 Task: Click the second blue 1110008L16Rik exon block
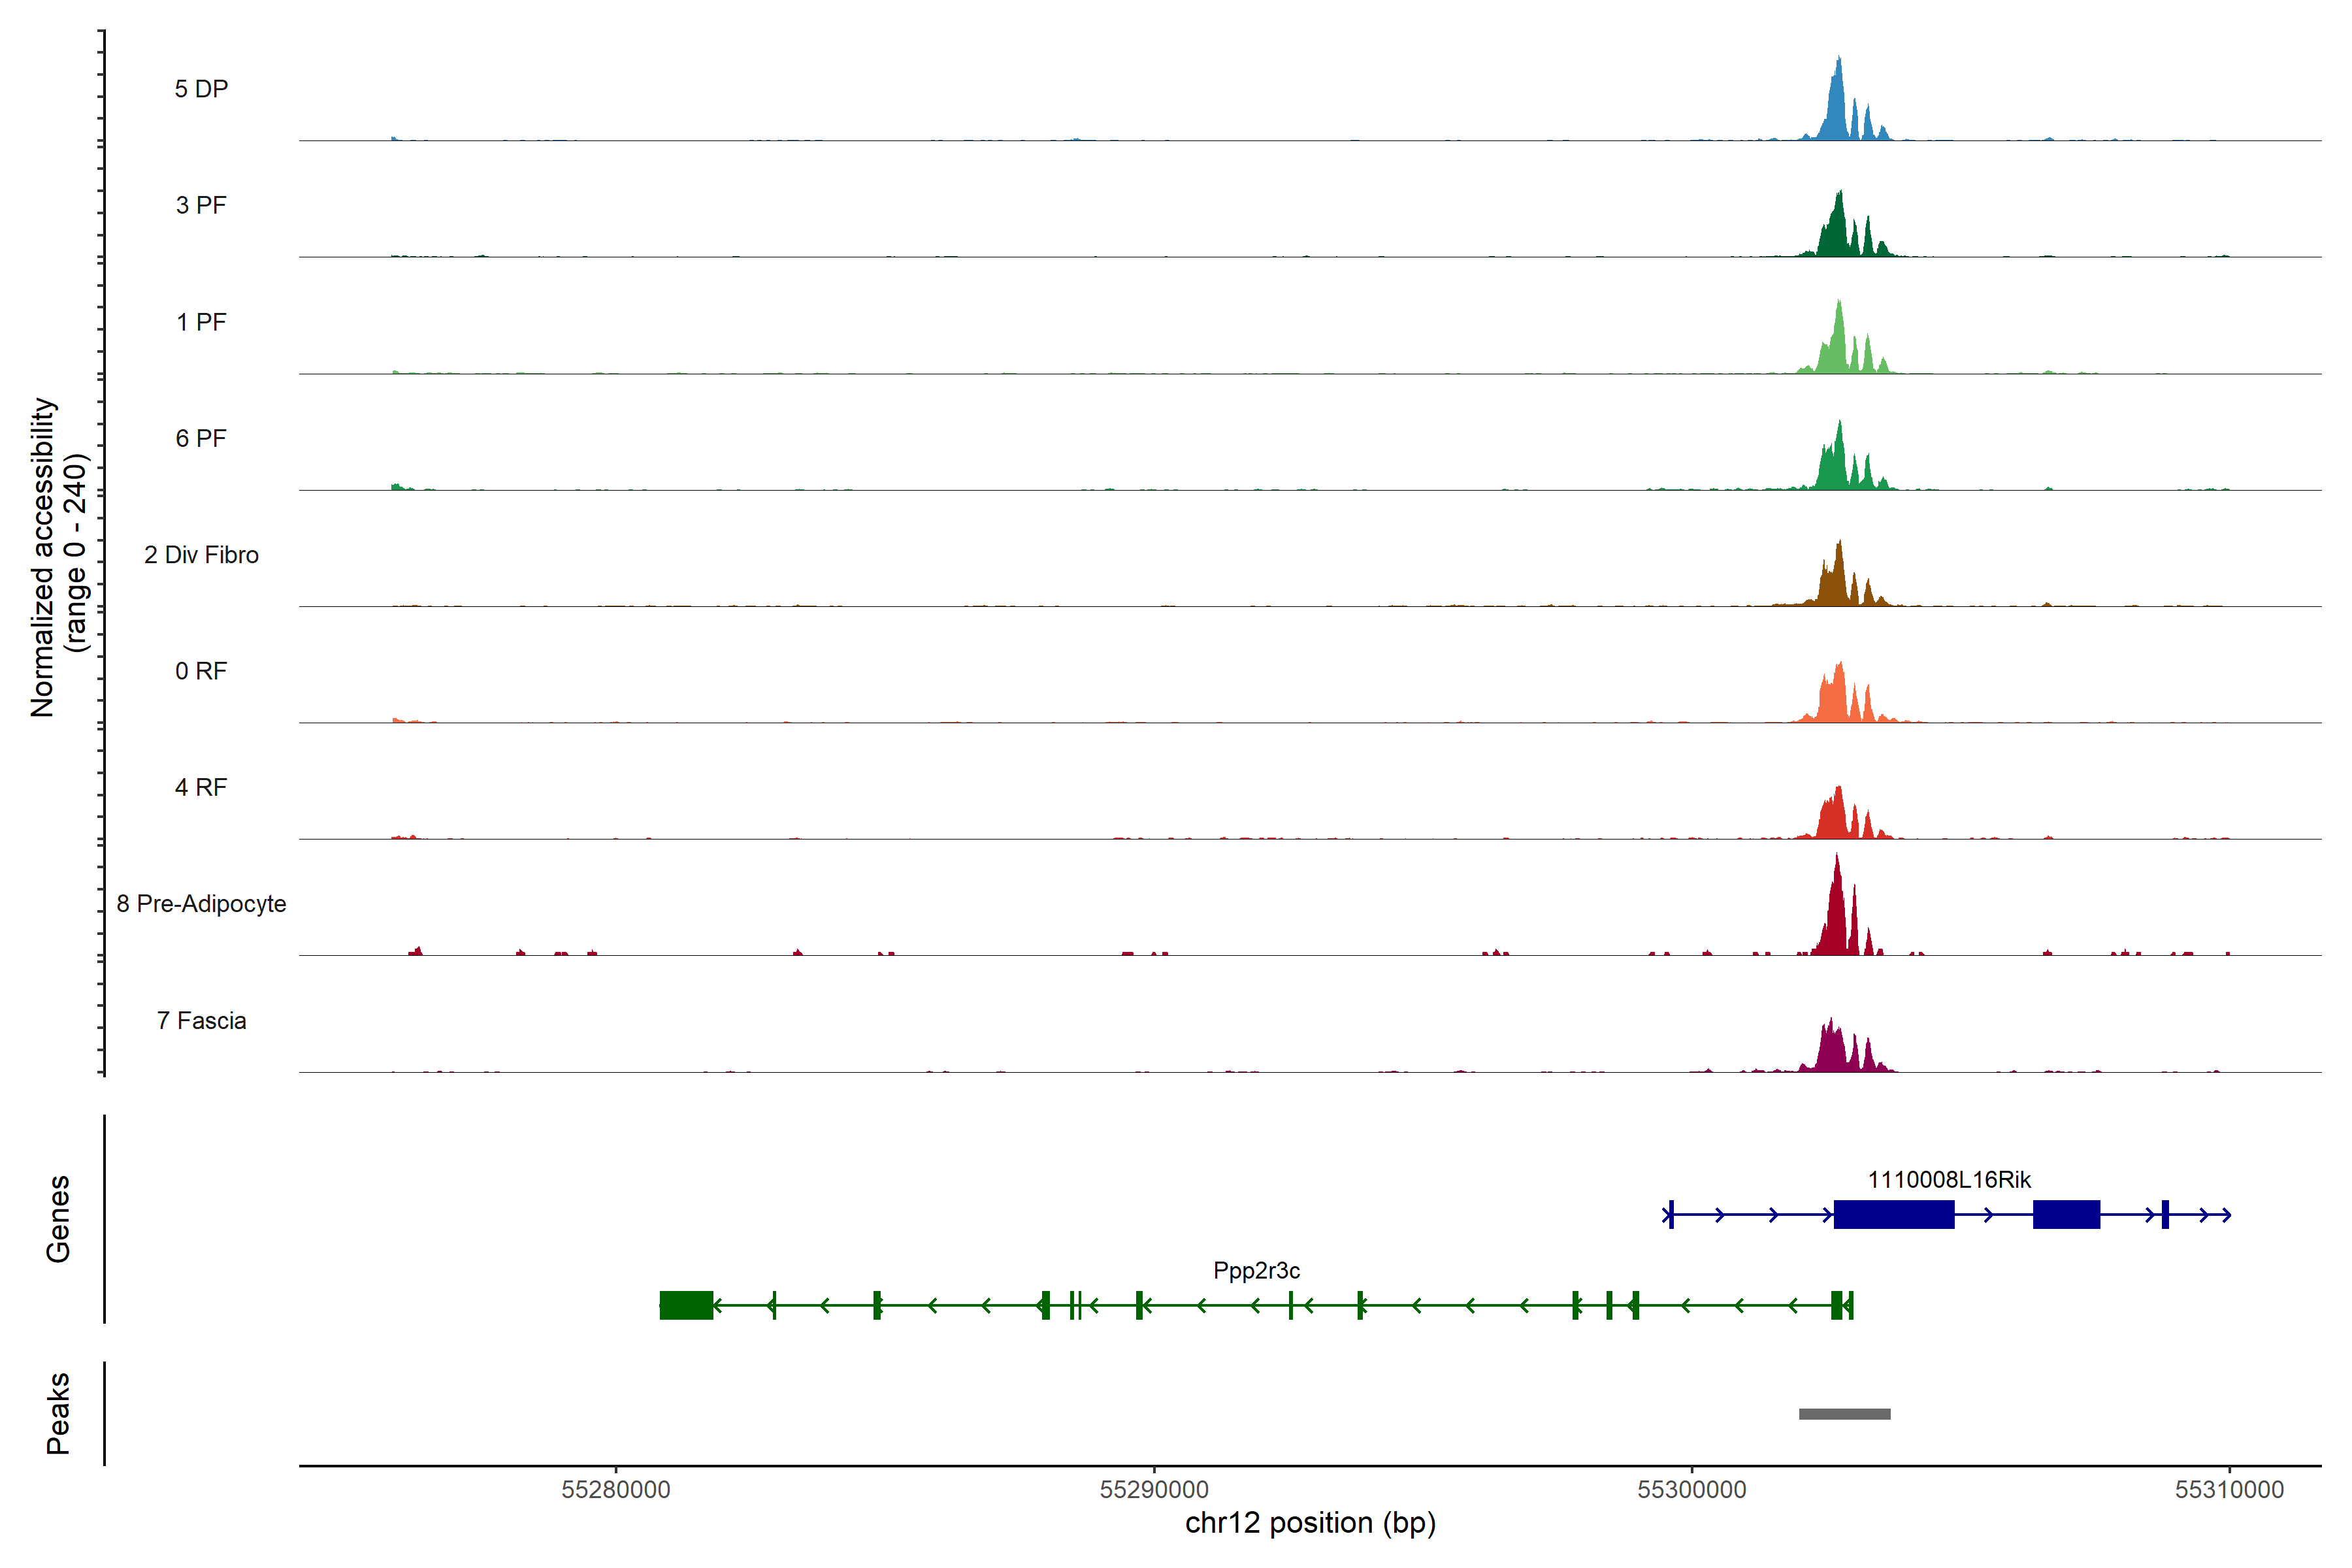tap(2066, 1215)
